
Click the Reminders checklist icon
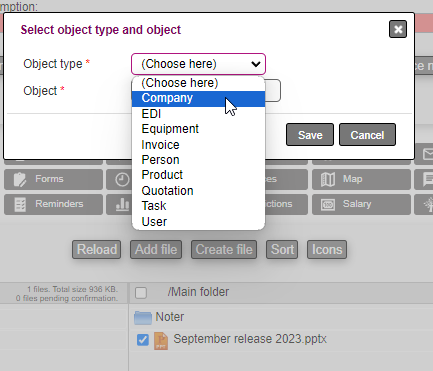20,204
